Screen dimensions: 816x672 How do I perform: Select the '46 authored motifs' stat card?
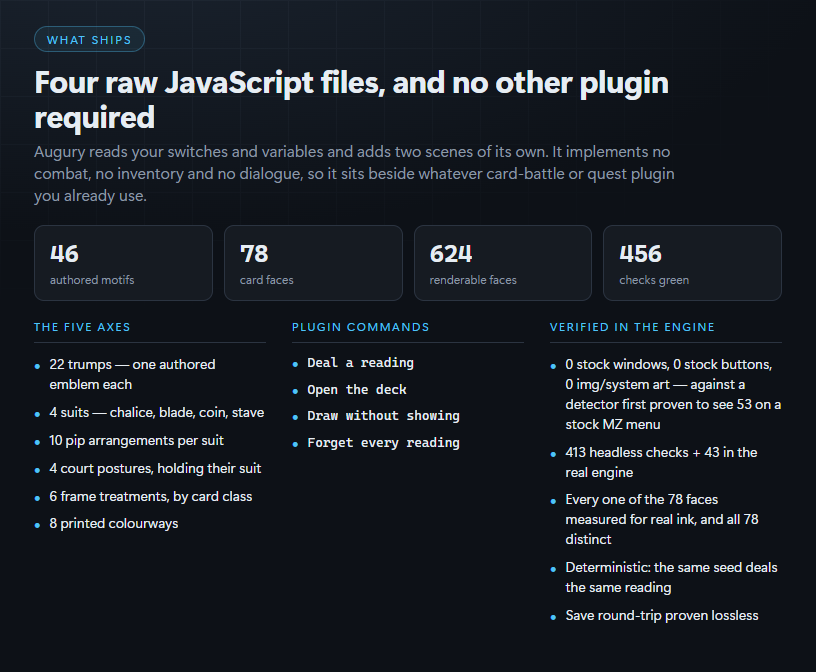[123, 263]
